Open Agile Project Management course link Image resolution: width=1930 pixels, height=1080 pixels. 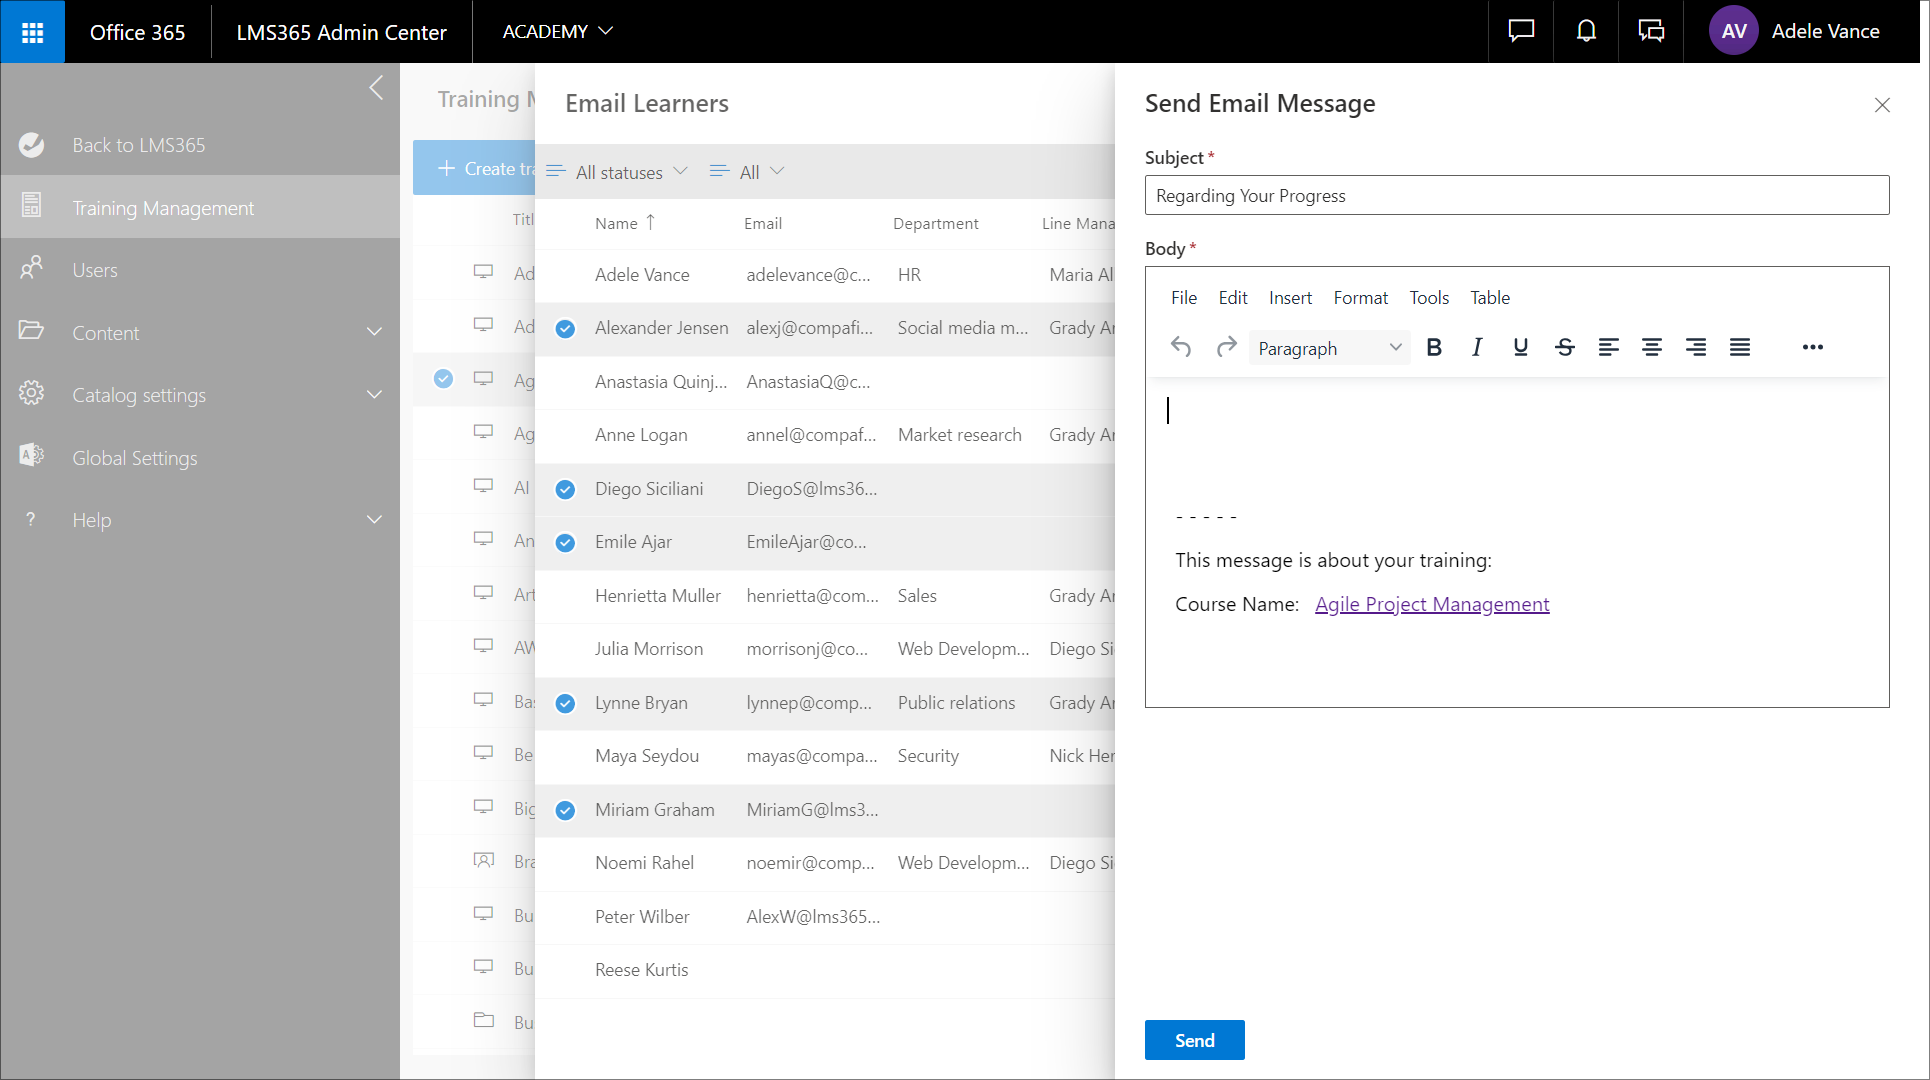[x=1431, y=604]
